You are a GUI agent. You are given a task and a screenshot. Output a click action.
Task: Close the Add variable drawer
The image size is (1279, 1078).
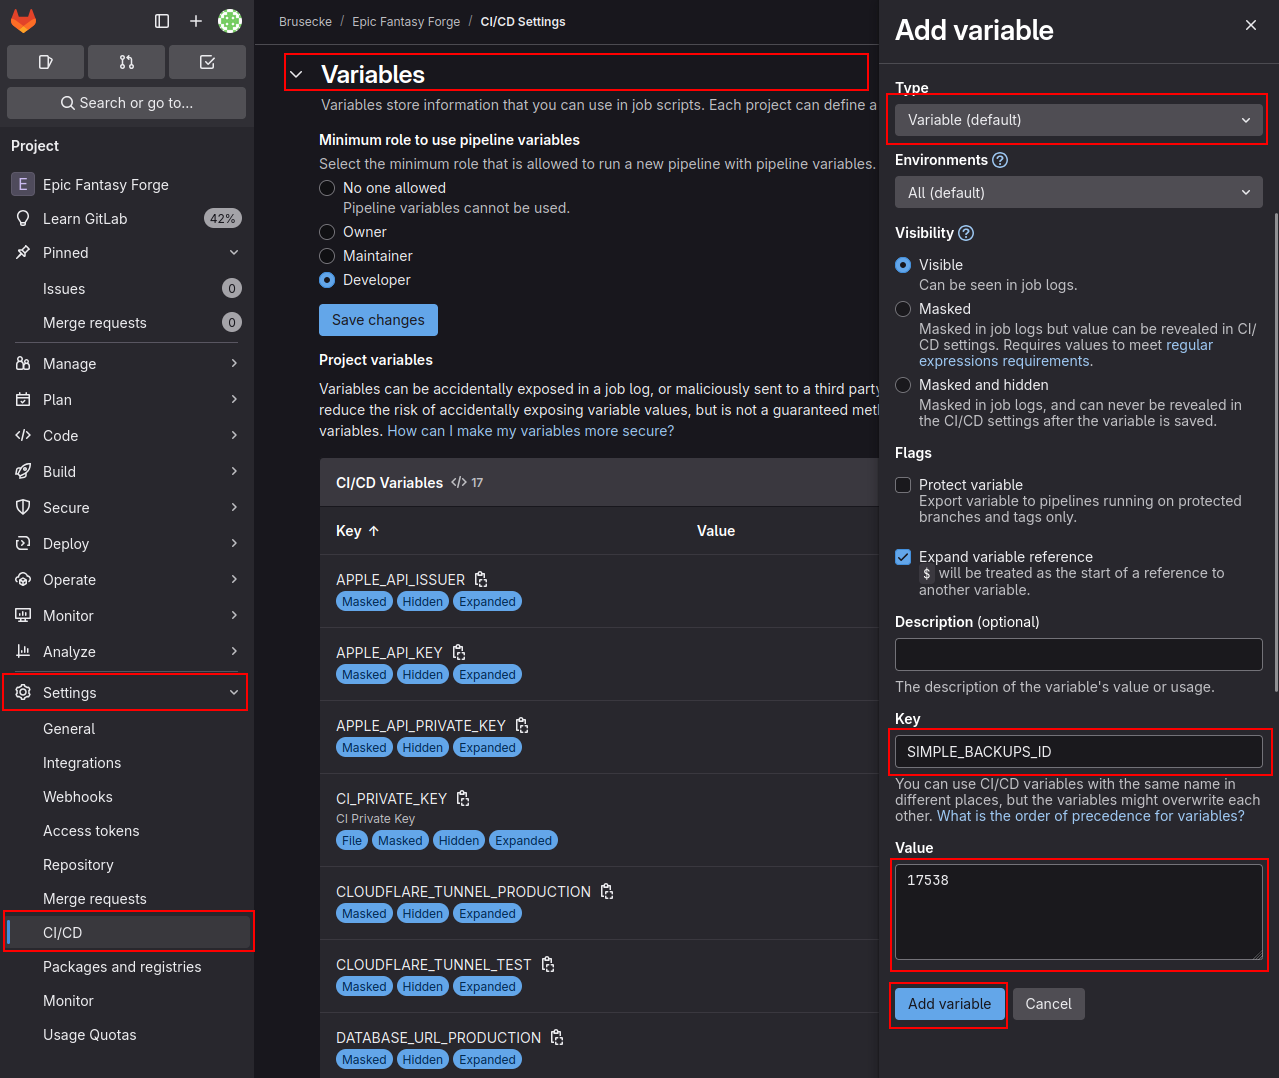[1251, 25]
